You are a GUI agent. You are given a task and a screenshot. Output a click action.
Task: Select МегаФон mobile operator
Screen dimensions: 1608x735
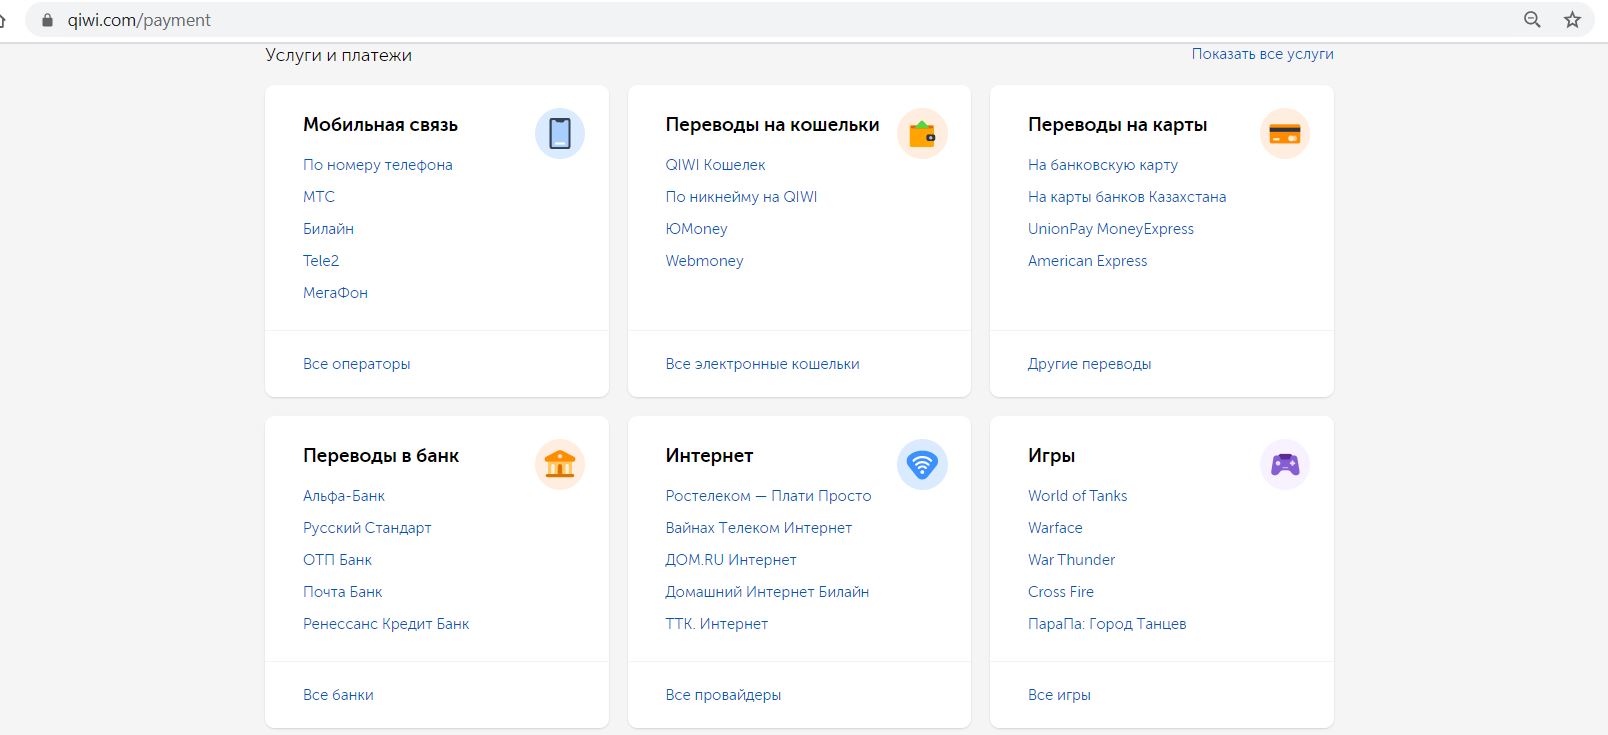click(x=335, y=293)
